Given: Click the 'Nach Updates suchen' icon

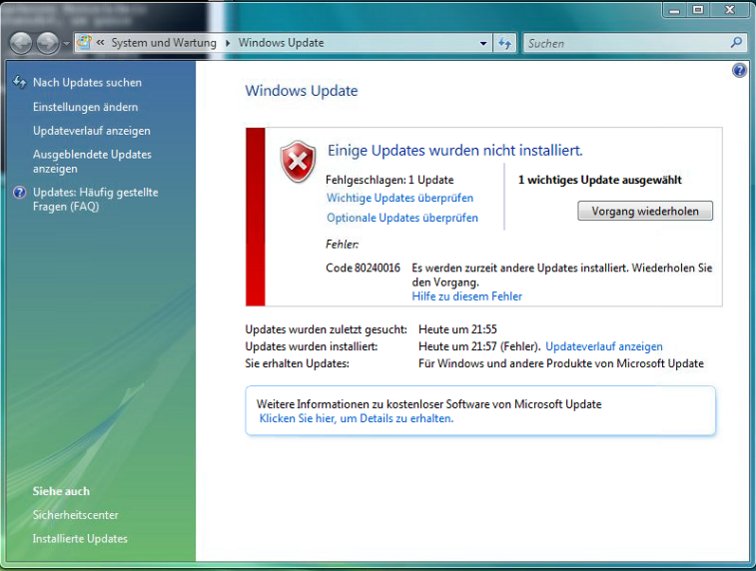Looking at the screenshot, I should tap(19, 82).
